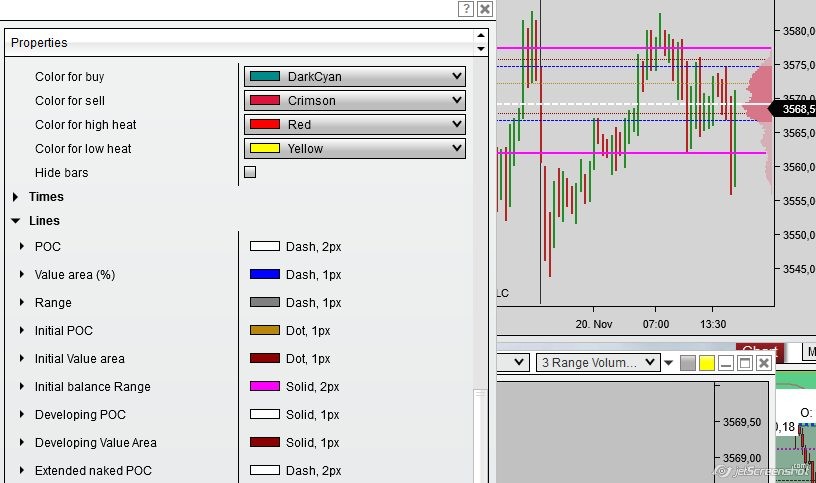Image resolution: width=816 pixels, height=483 pixels.
Task: Expand the Developing POC line settings
Action: [x=21, y=415]
